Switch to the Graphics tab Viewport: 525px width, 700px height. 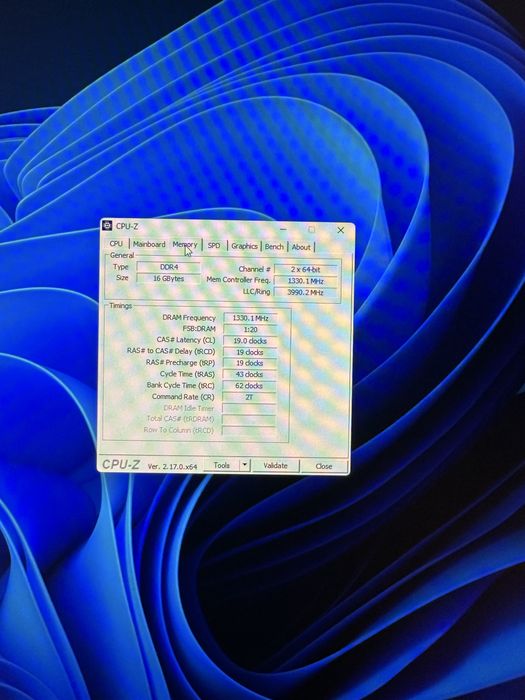[244, 246]
